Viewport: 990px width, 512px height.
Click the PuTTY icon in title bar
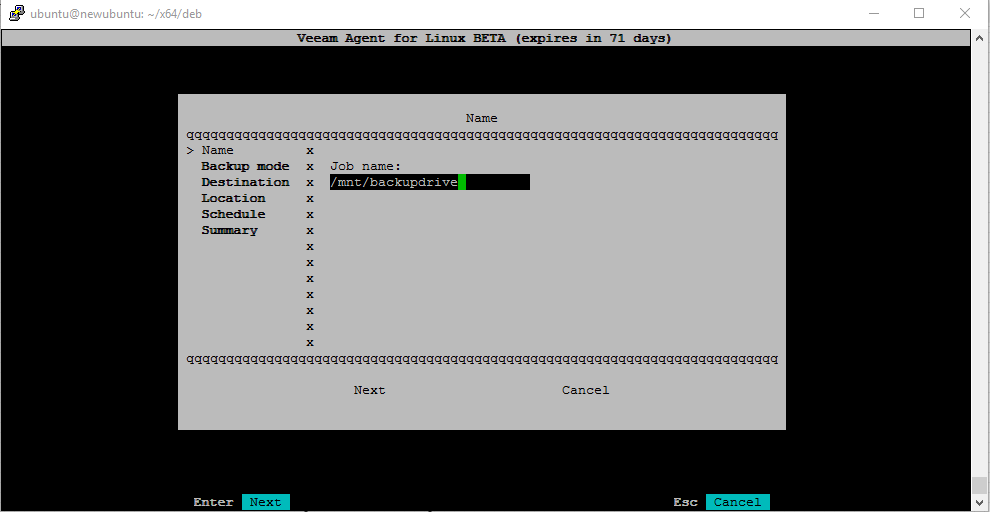pyautogui.click(x=16, y=13)
